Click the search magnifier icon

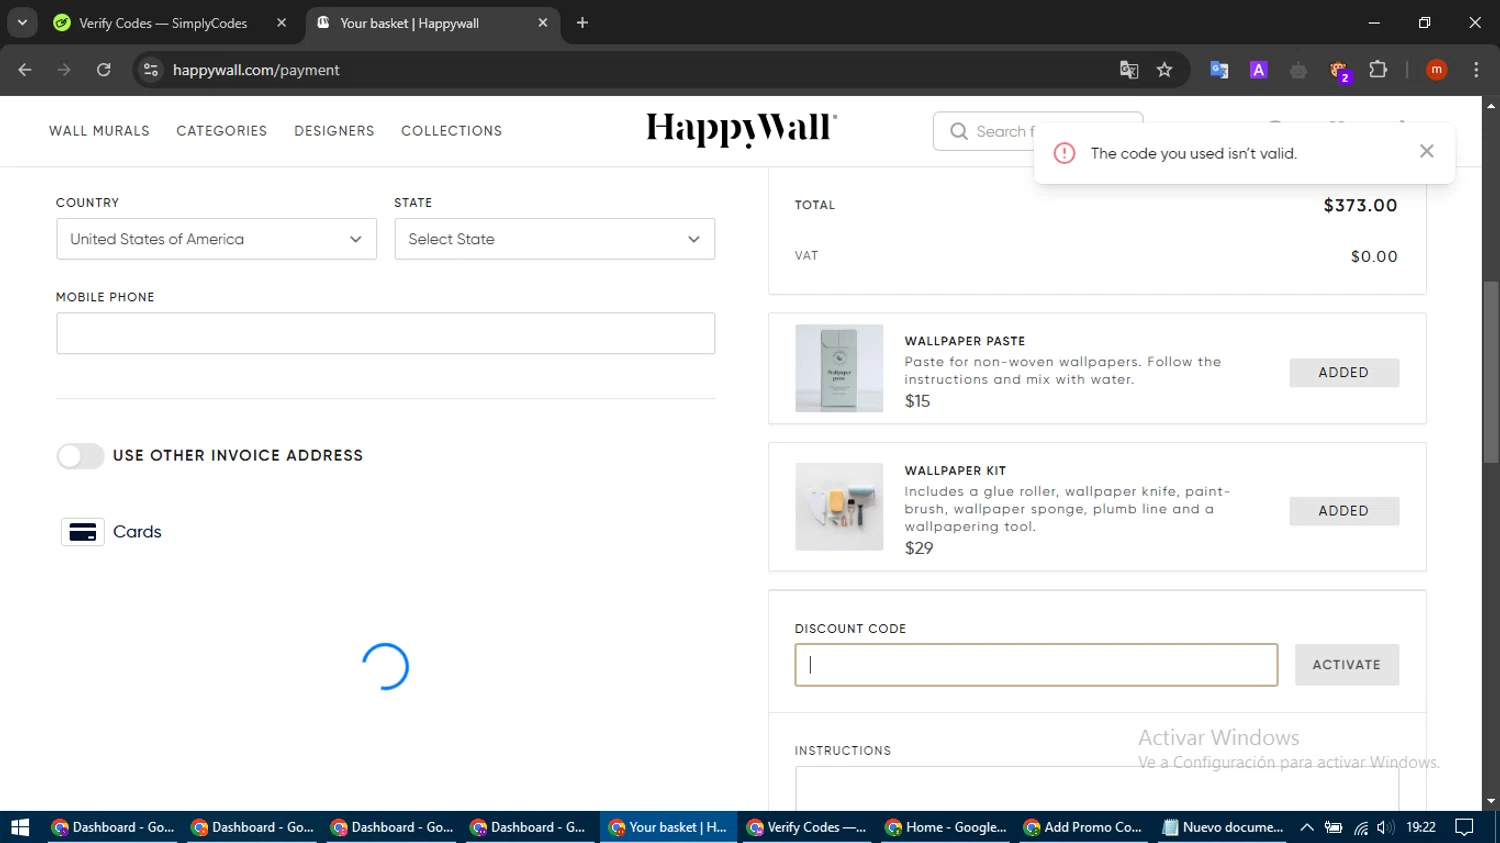(x=959, y=131)
